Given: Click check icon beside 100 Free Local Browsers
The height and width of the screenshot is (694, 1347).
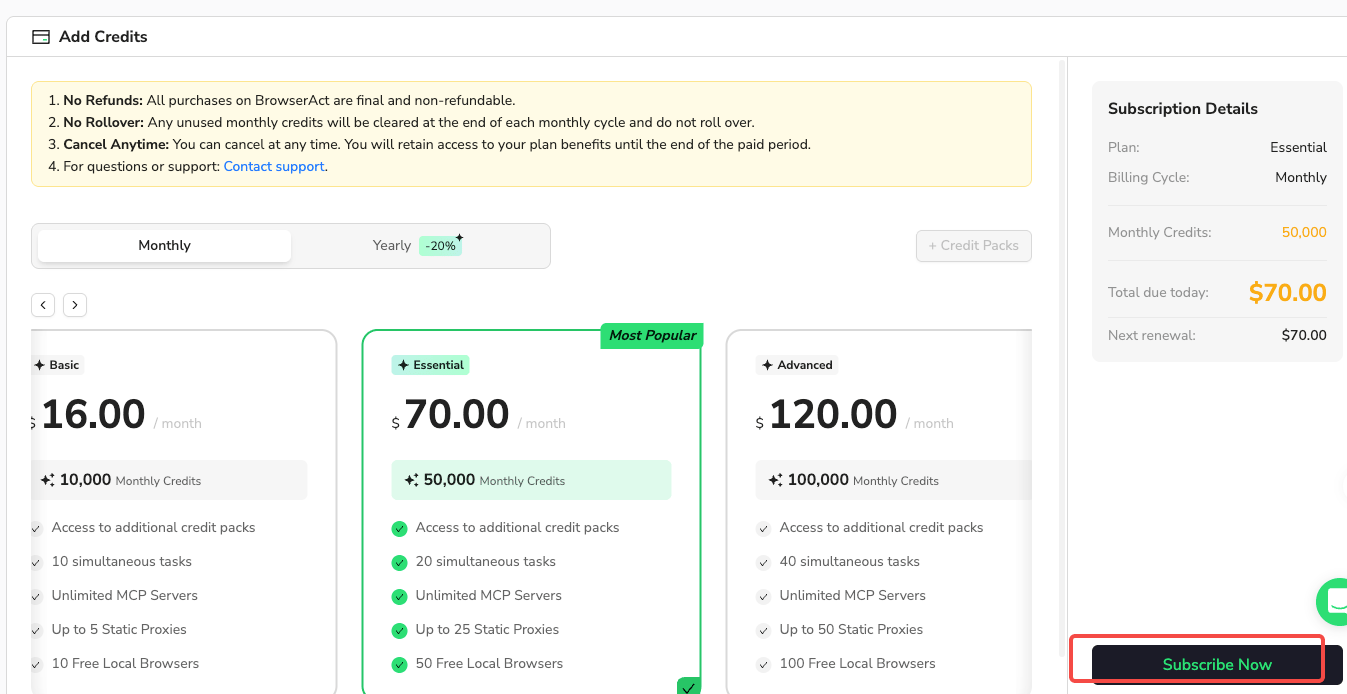Looking at the screenshot, I should pos(764,664).
